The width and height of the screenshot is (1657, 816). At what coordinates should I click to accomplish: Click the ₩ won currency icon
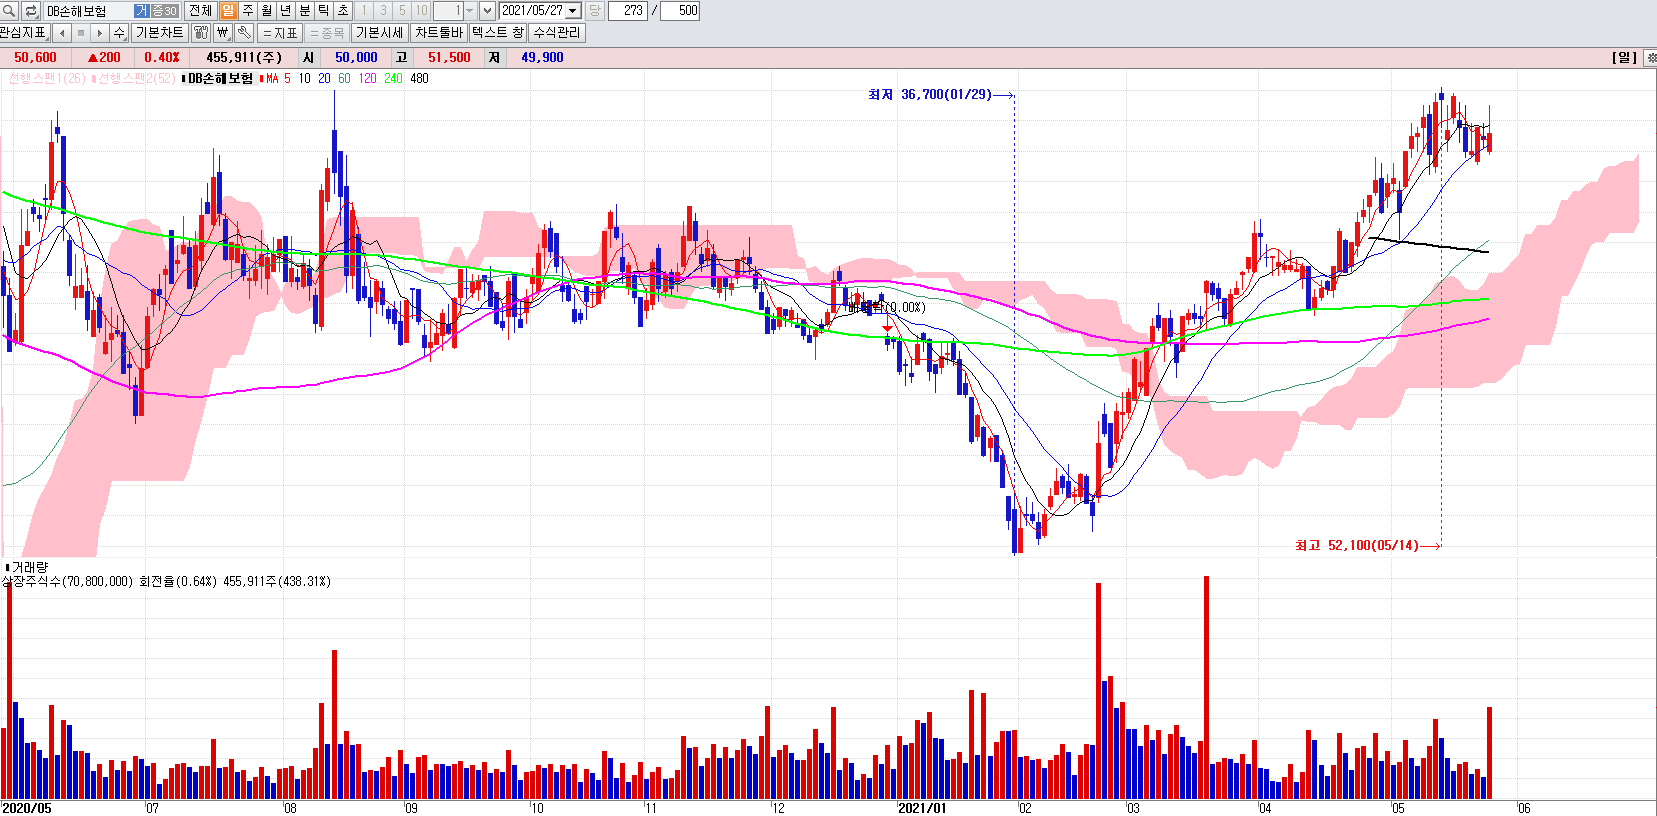pyautogui.click(x=222, y=33)
